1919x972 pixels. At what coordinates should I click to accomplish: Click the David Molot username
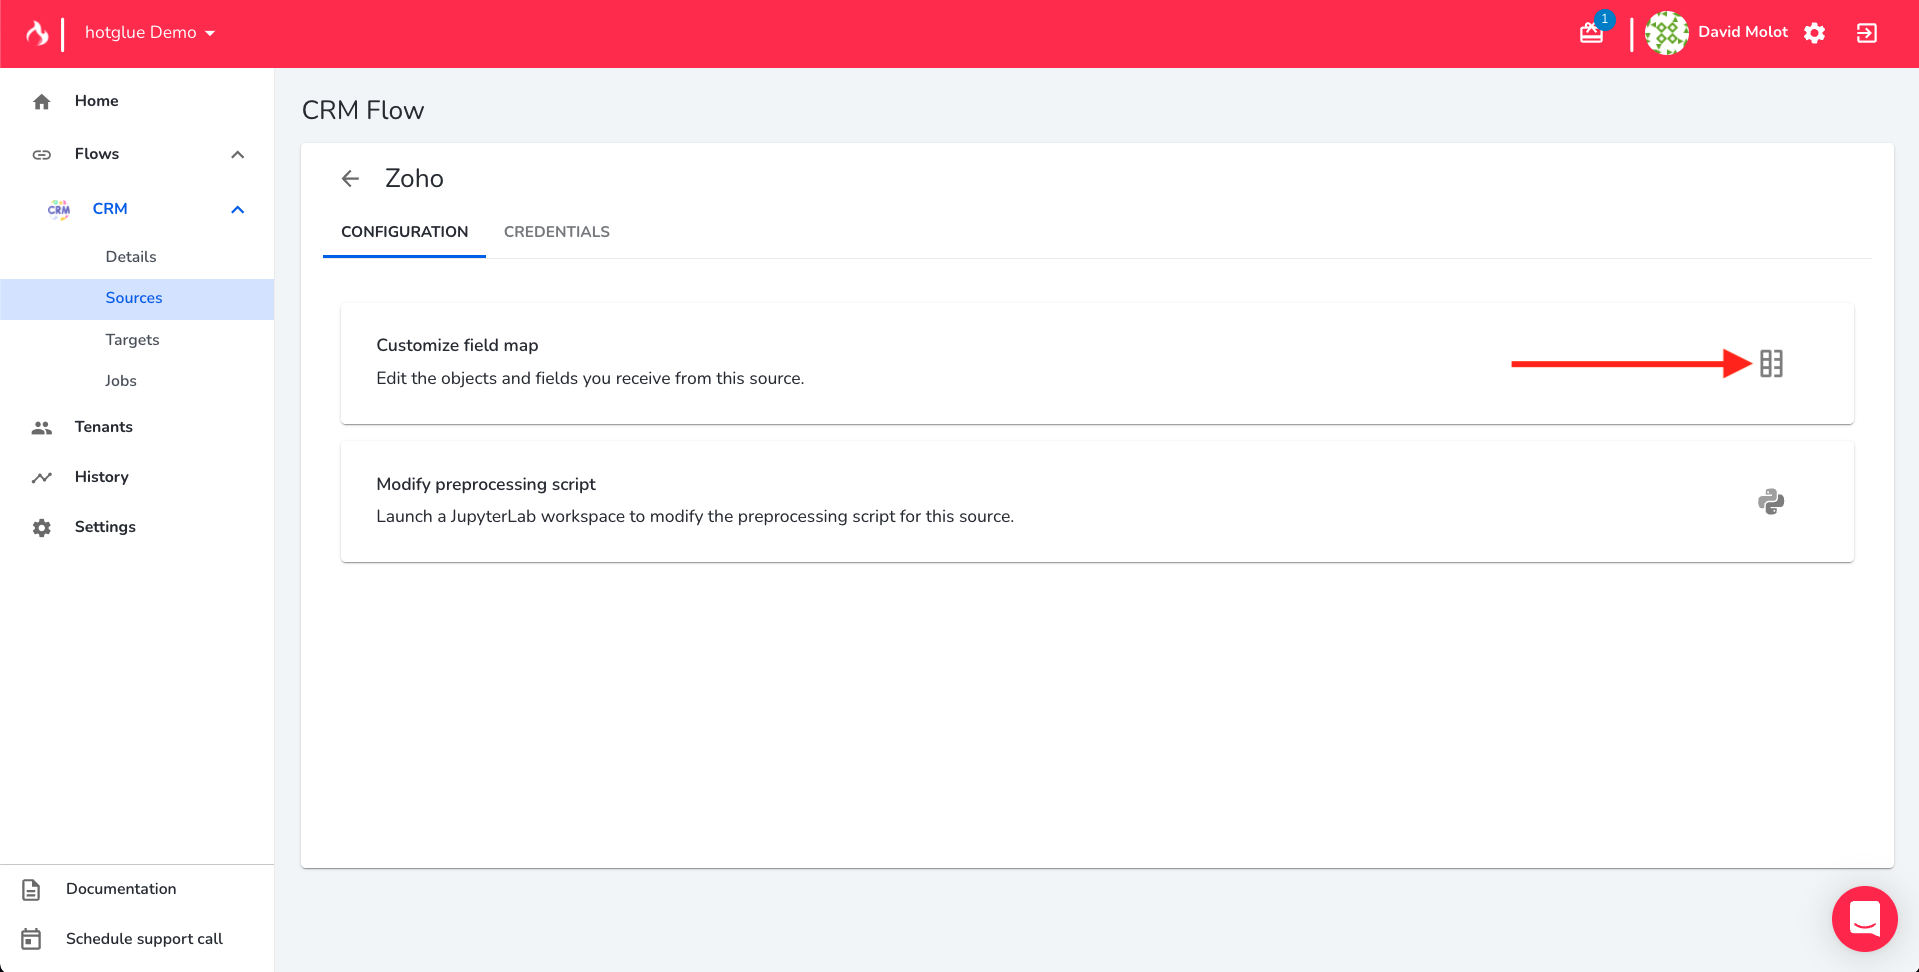click(1742, 32)
